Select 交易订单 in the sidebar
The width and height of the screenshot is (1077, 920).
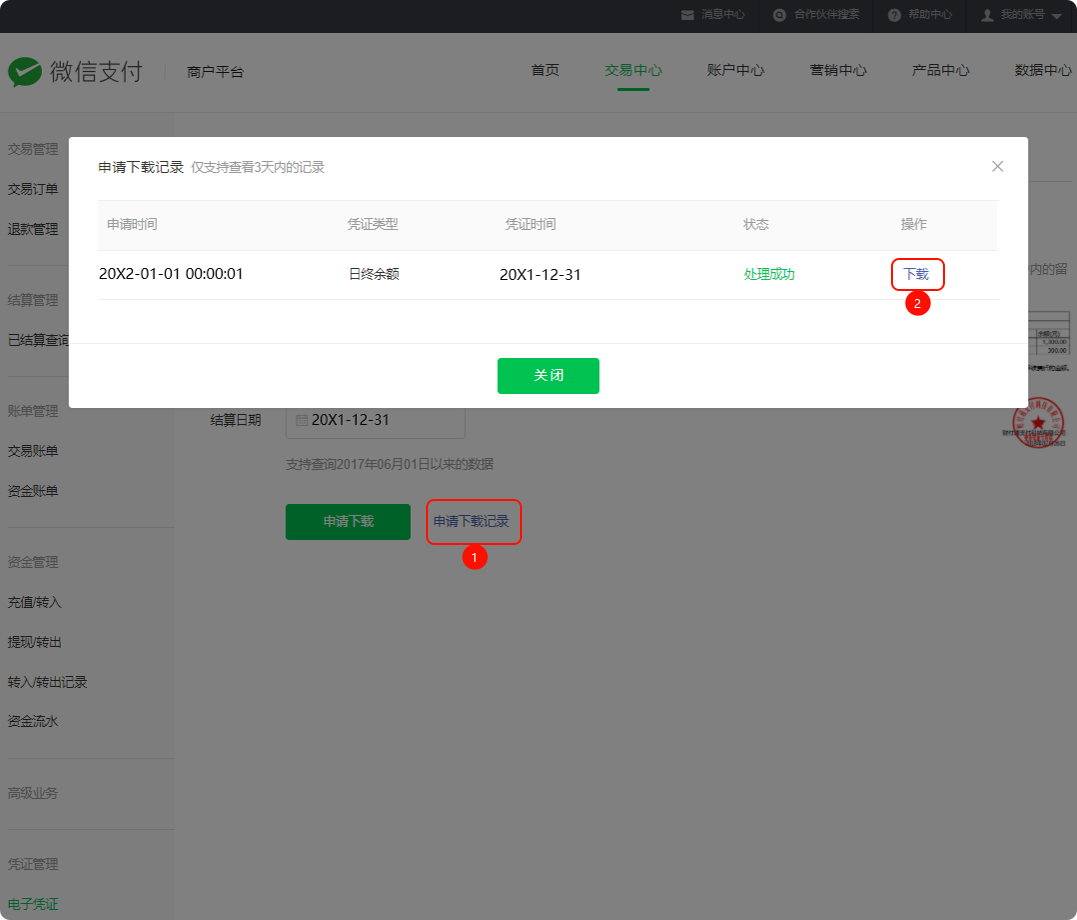pyautogui.click(x=33, y=189)
